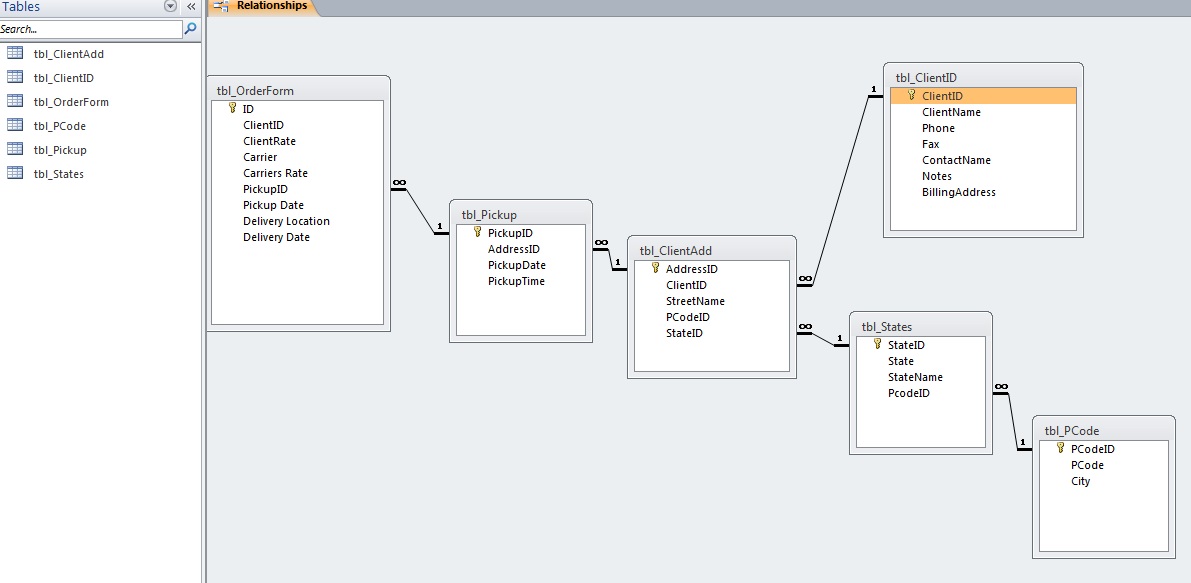
Task: Select ContactName field in tbl_ClientID
Action: pyautogui.click(x=984, y=160)
